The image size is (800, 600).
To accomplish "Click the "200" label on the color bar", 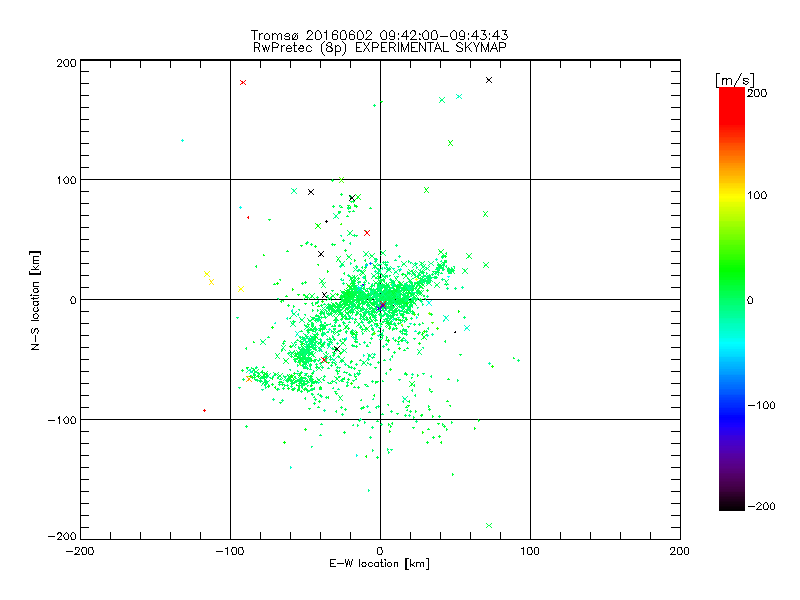I will point(757,93).
